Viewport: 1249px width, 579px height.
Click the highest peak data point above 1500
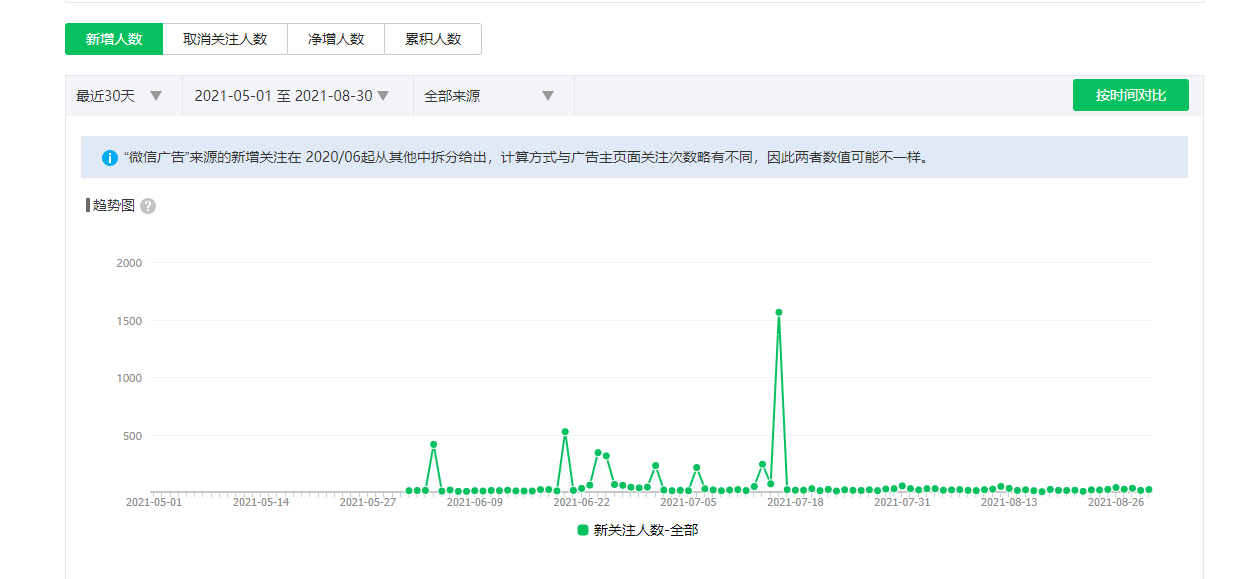click(779, 313)
